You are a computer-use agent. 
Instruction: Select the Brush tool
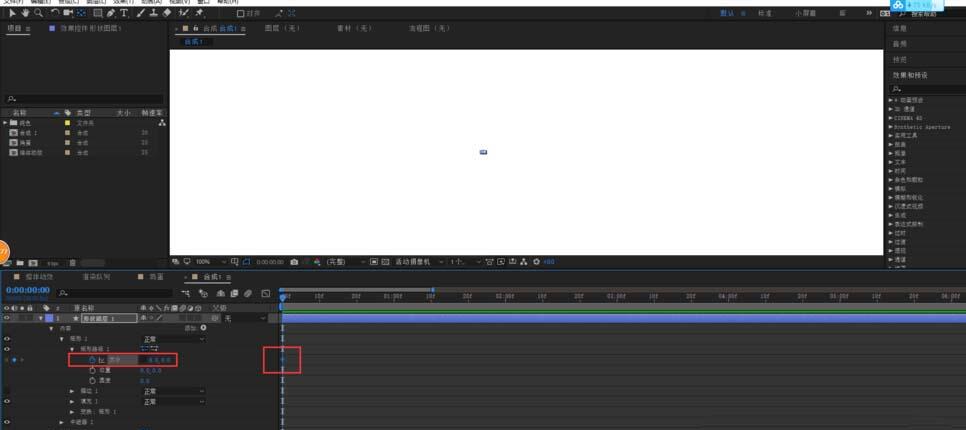(x=140, y=13)
